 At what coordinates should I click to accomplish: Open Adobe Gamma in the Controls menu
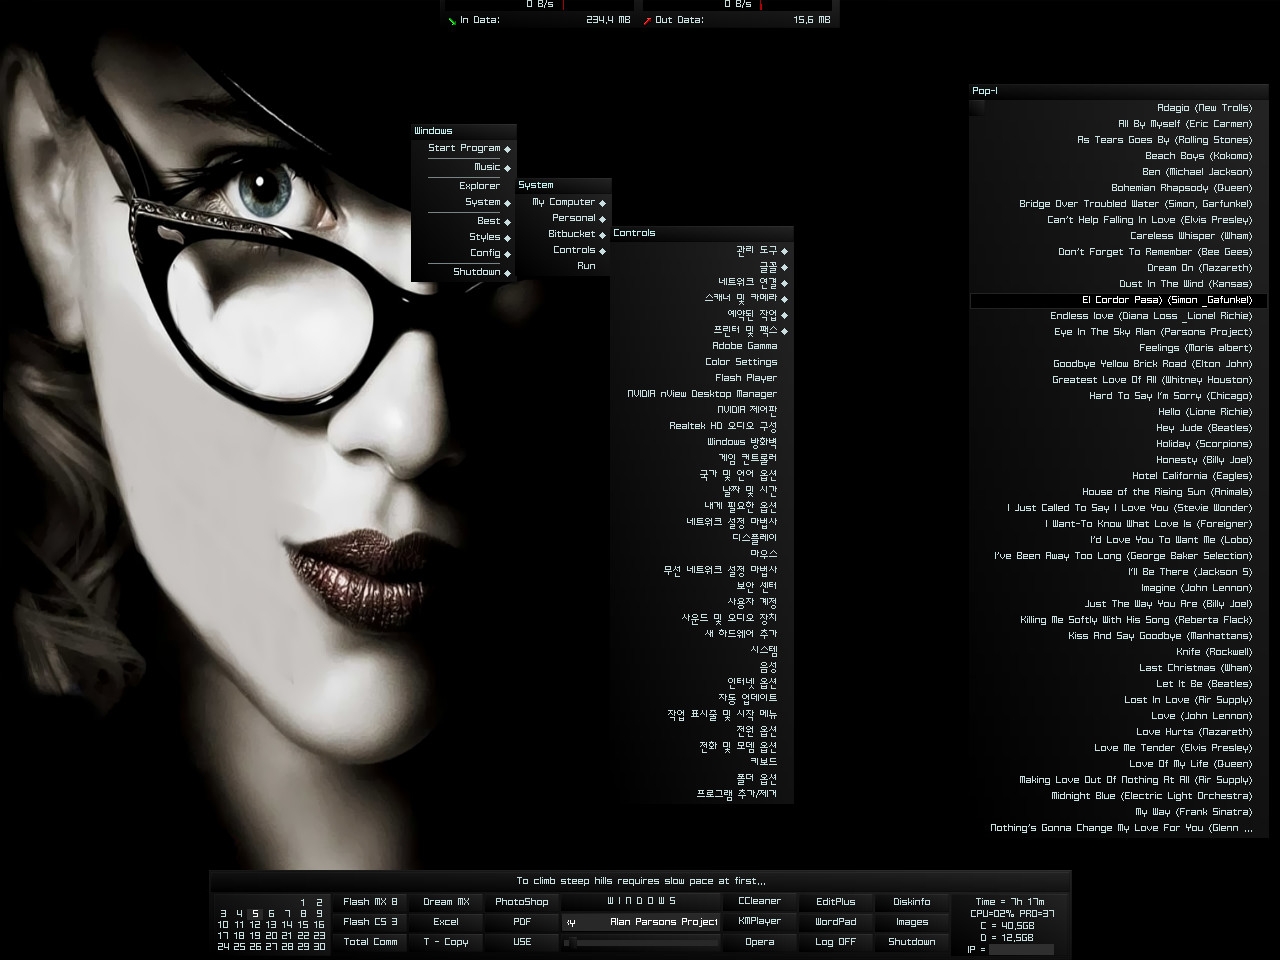[744, 346]
